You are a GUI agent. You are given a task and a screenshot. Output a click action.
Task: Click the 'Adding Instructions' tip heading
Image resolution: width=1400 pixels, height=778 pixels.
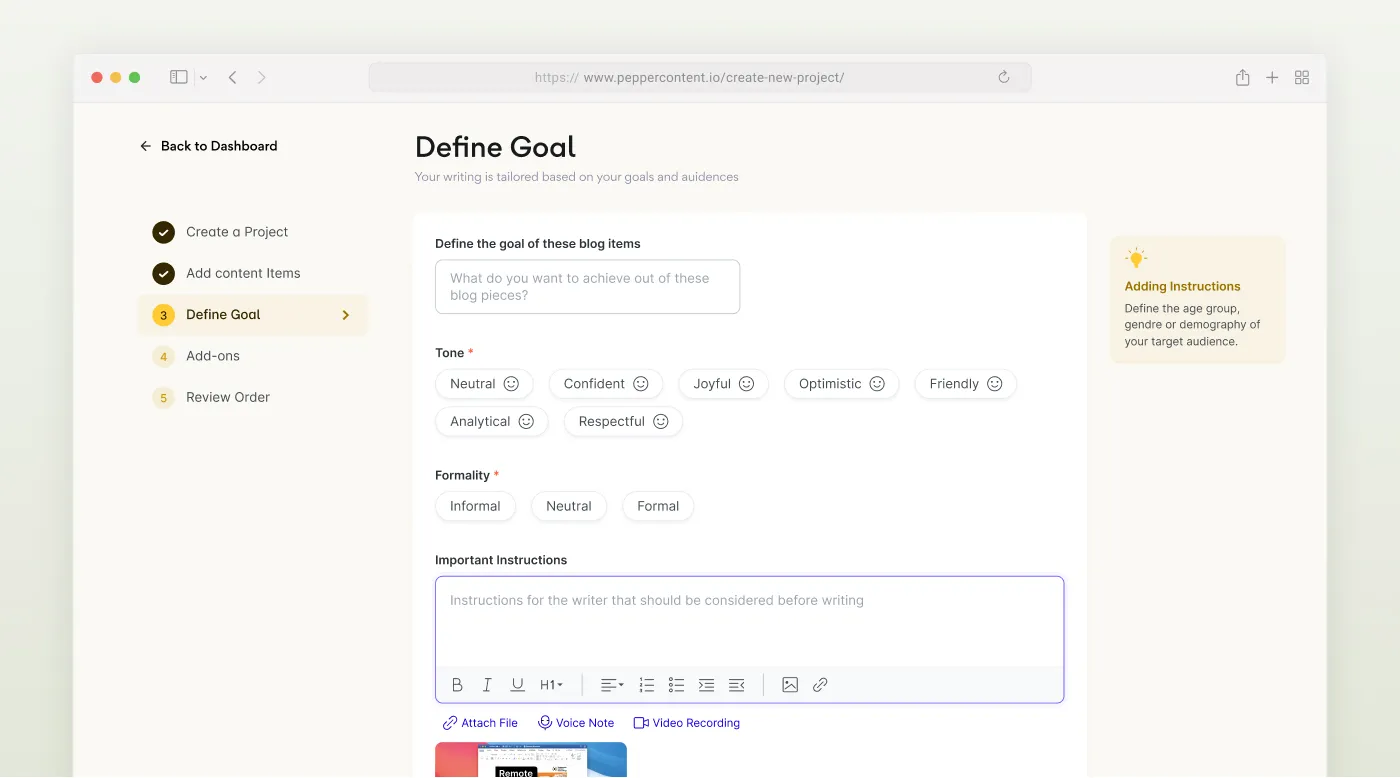[1182, 287]
